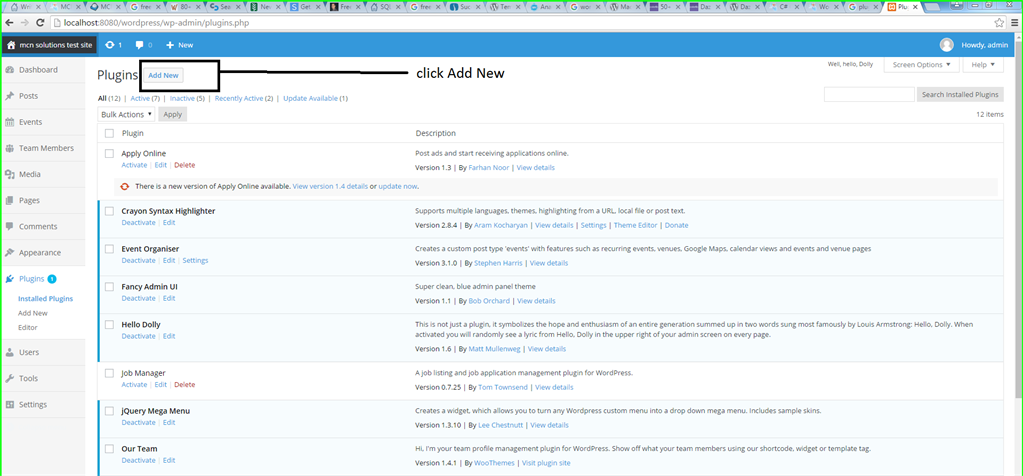Deactivate the Hello Dolly plugin
Image resolution: width=1023 pixels, height=476 pixels.
click(138, 336)
